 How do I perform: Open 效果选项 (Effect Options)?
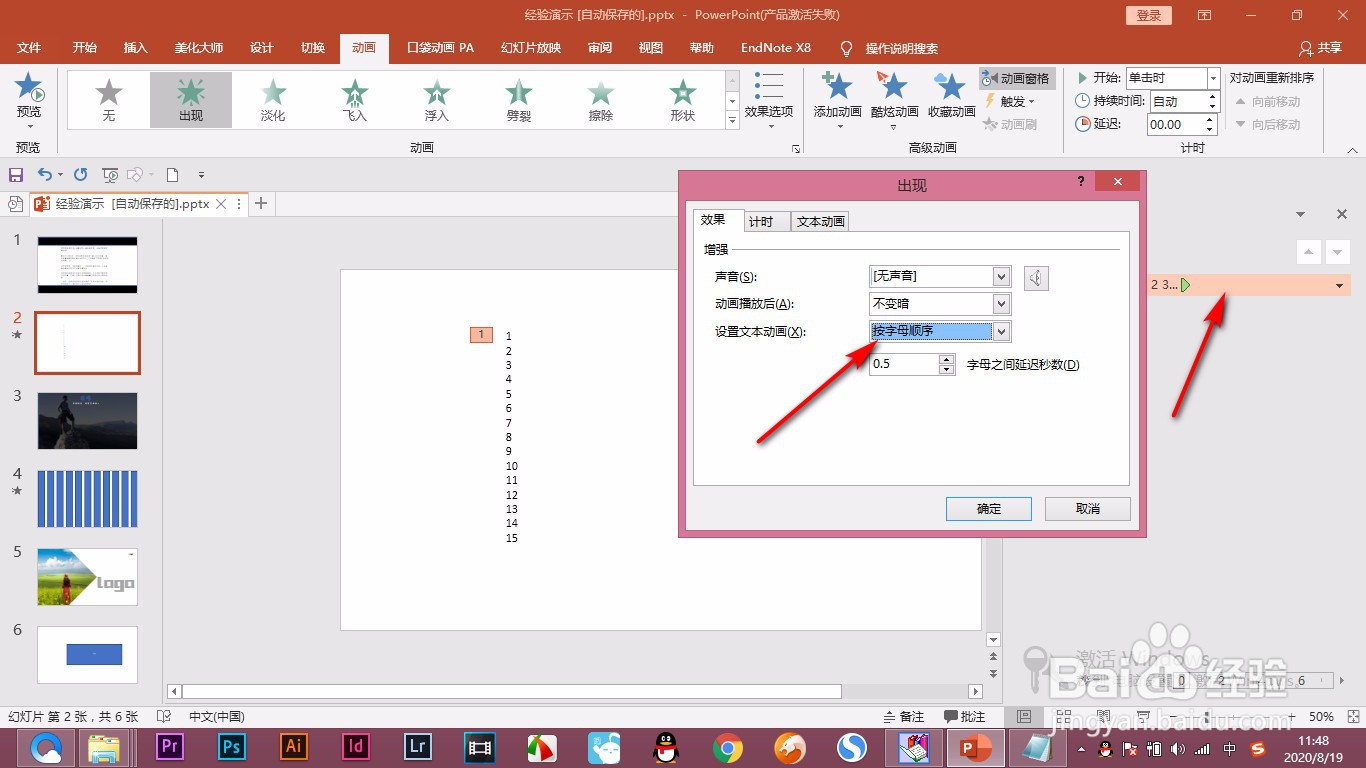pyautogui.click(x=769, y=99)
